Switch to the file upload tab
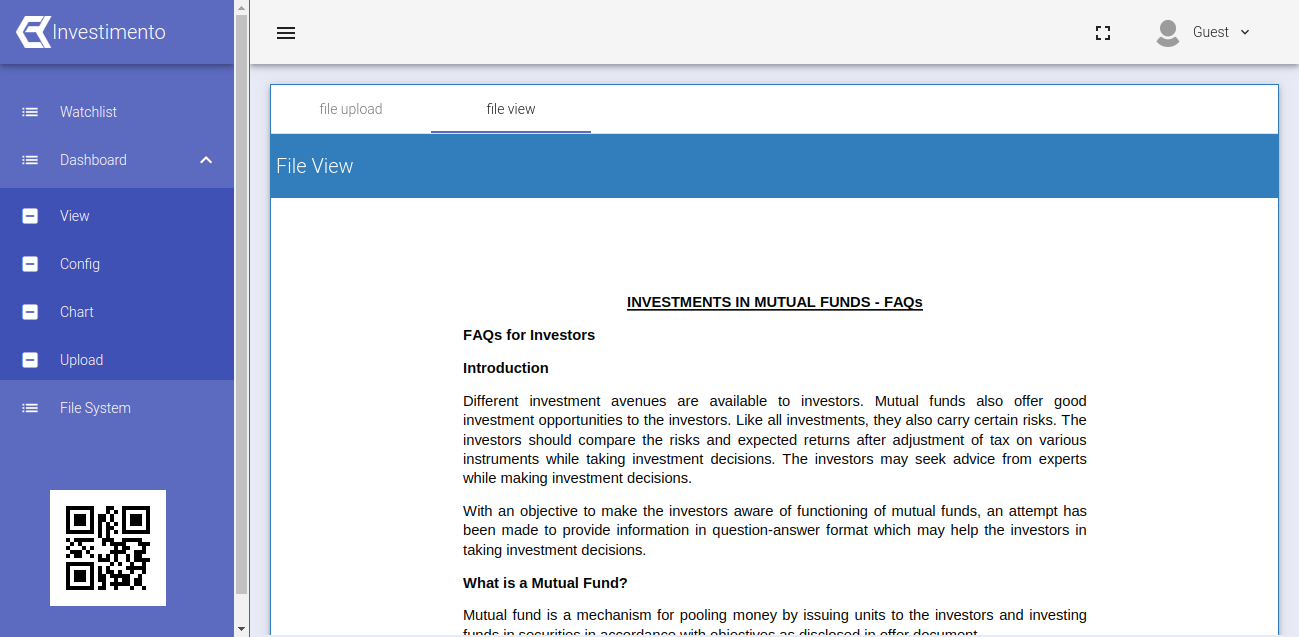This screenshot has width=1299, height=637. tap(351, 109)
